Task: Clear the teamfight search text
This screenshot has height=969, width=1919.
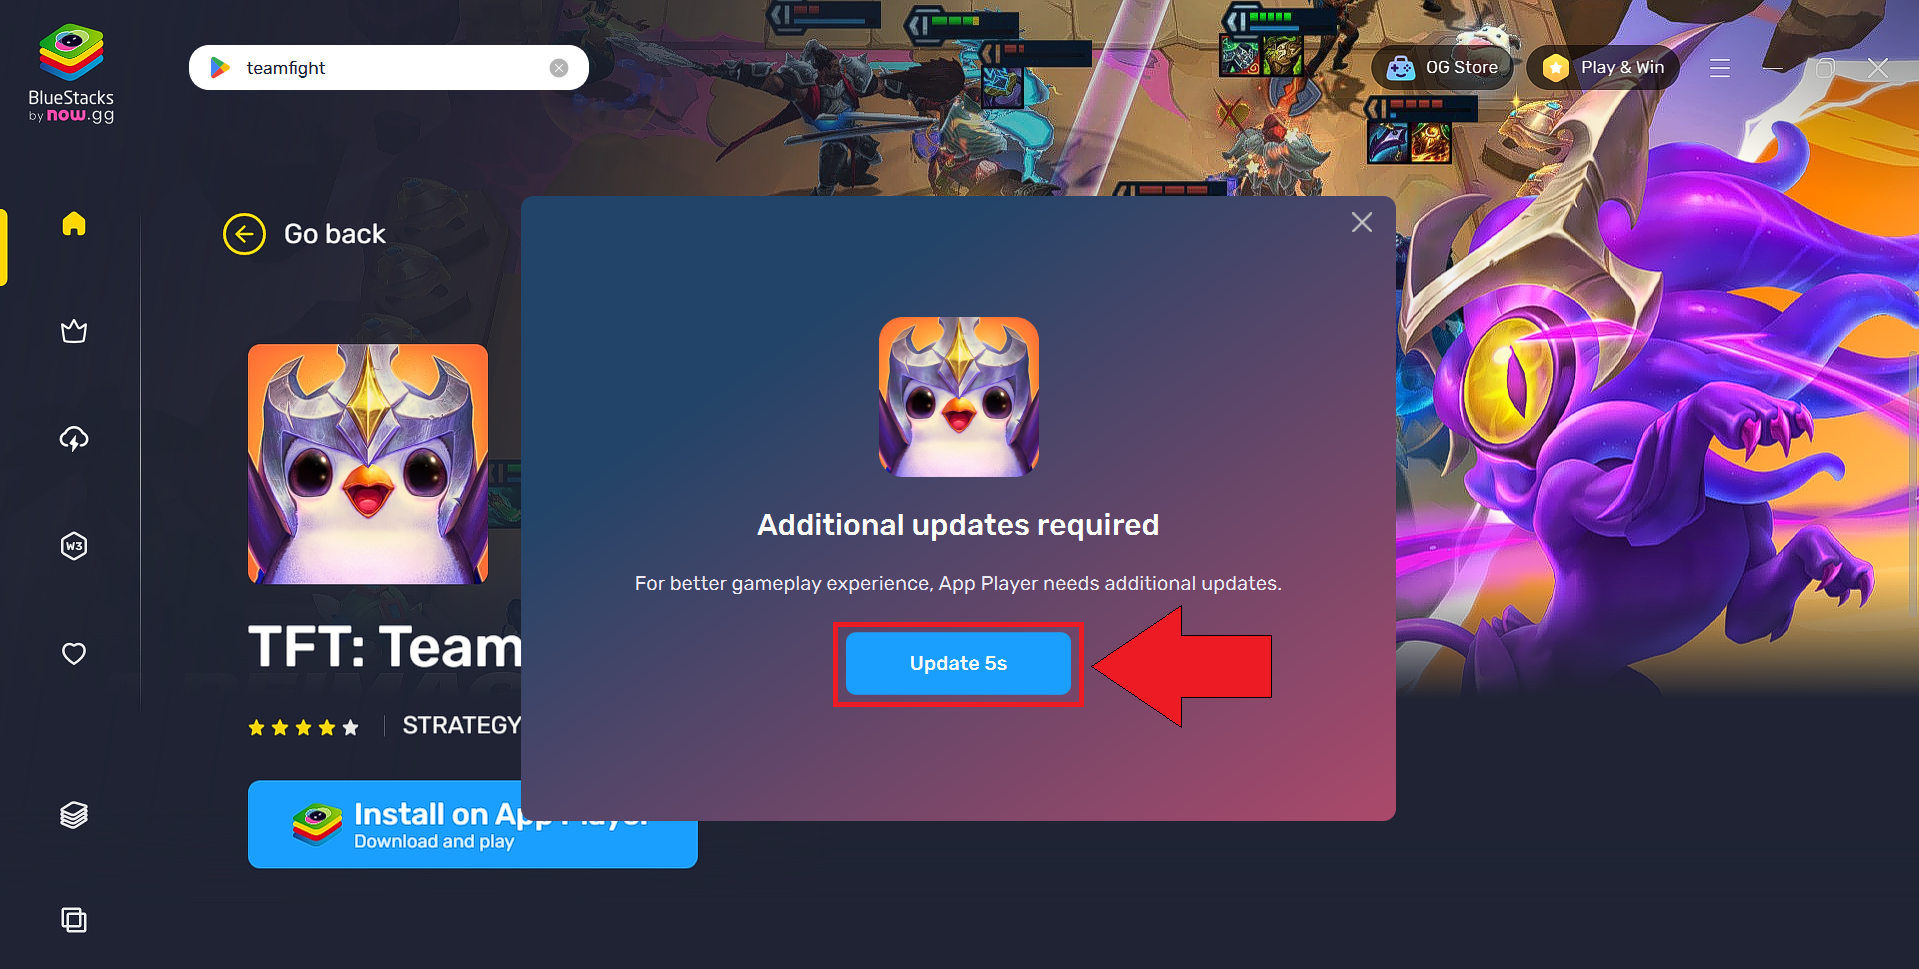Action: pyautogui.click(x=559, y=68)
